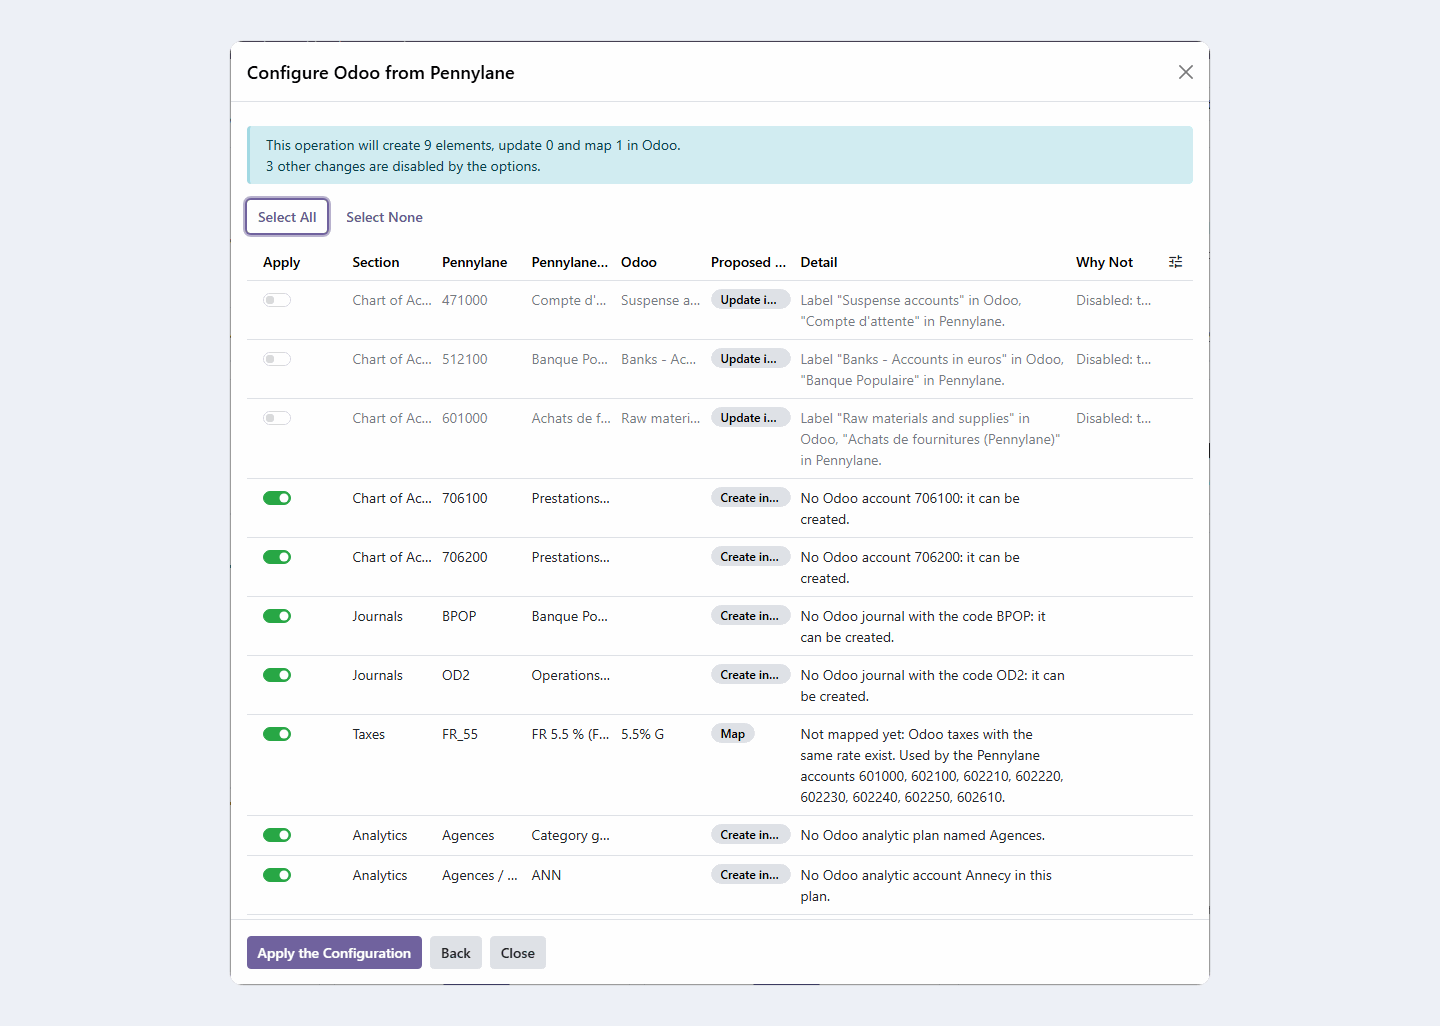The height and width of the screenshot is (1026, 1440).
Task: Go Back to previous step
Action: pyautogui.click(x=456, y=953)
